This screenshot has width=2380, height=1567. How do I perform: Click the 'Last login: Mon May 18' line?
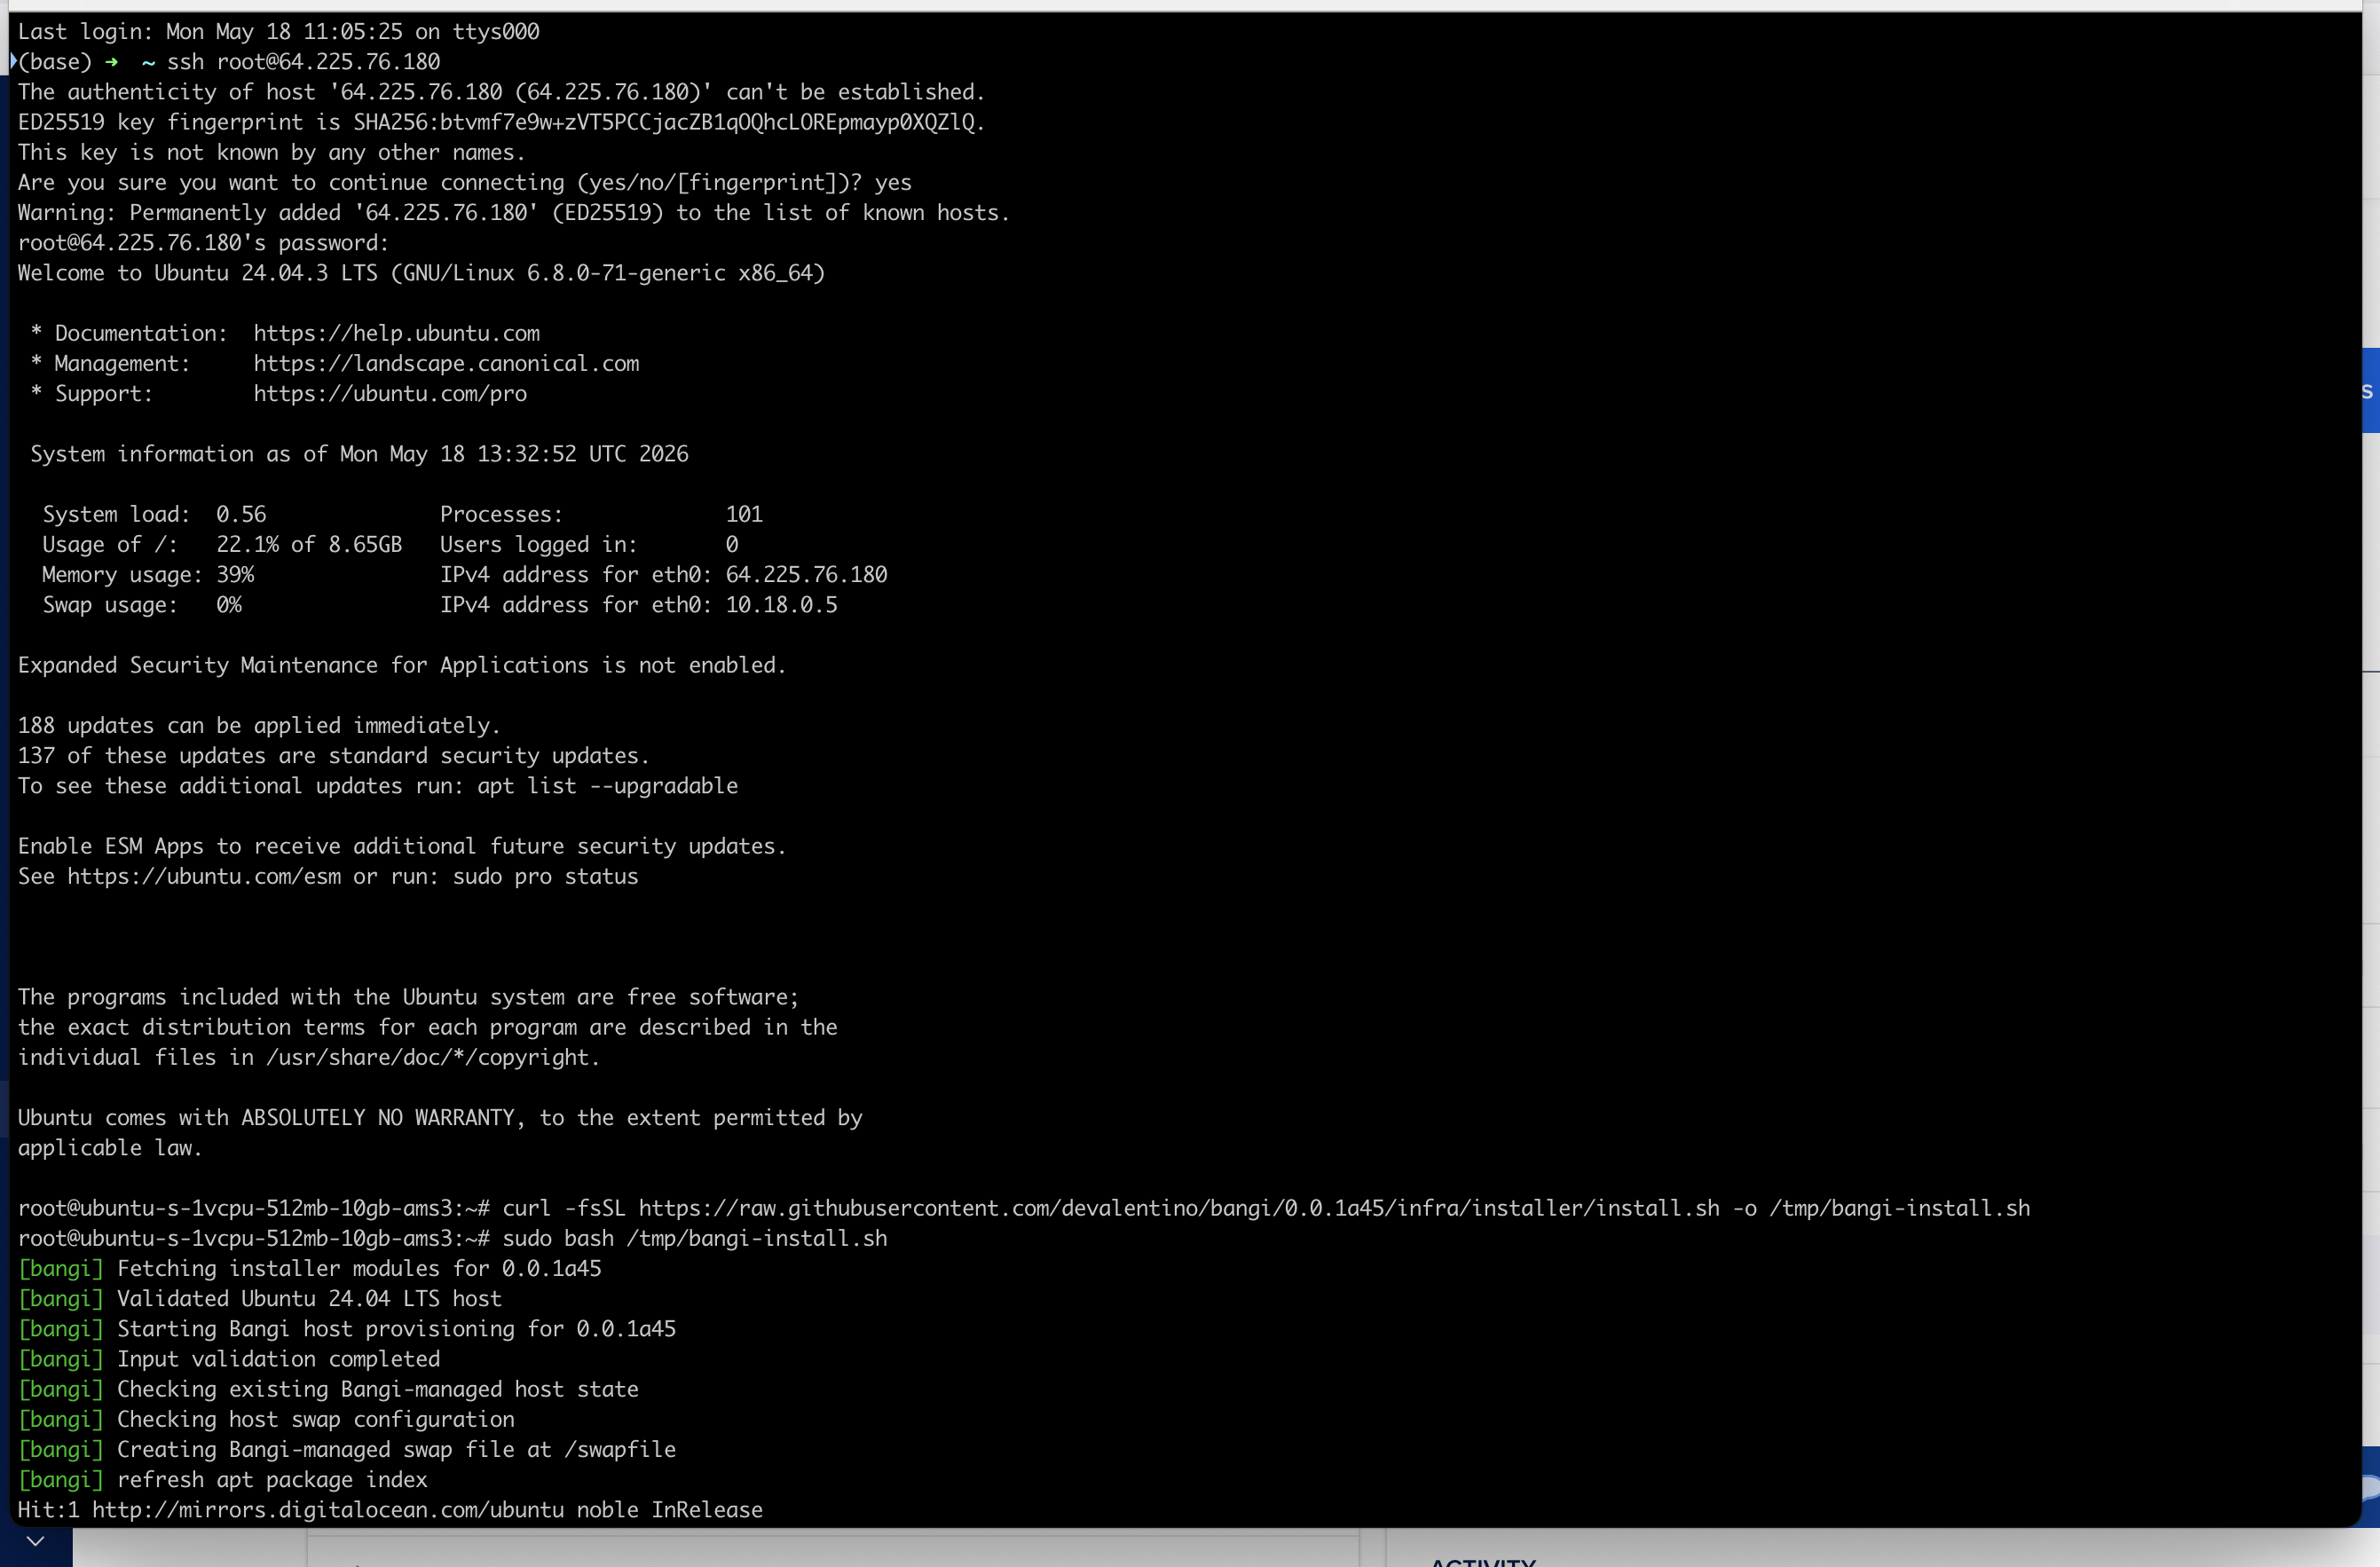tap(279, 32)
